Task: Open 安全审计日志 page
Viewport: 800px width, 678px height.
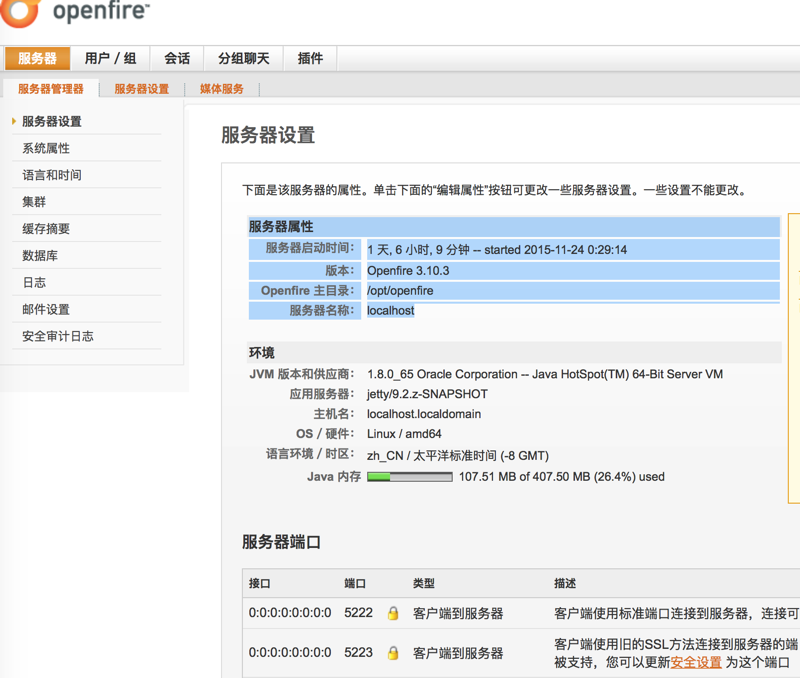Action: pyautogui.click(x=58, y=337)
